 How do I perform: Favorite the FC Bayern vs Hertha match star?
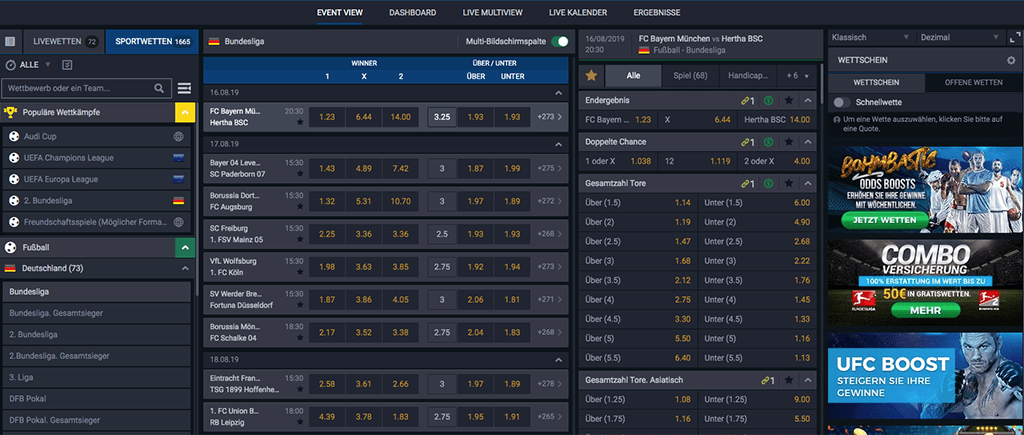[300, 122]
